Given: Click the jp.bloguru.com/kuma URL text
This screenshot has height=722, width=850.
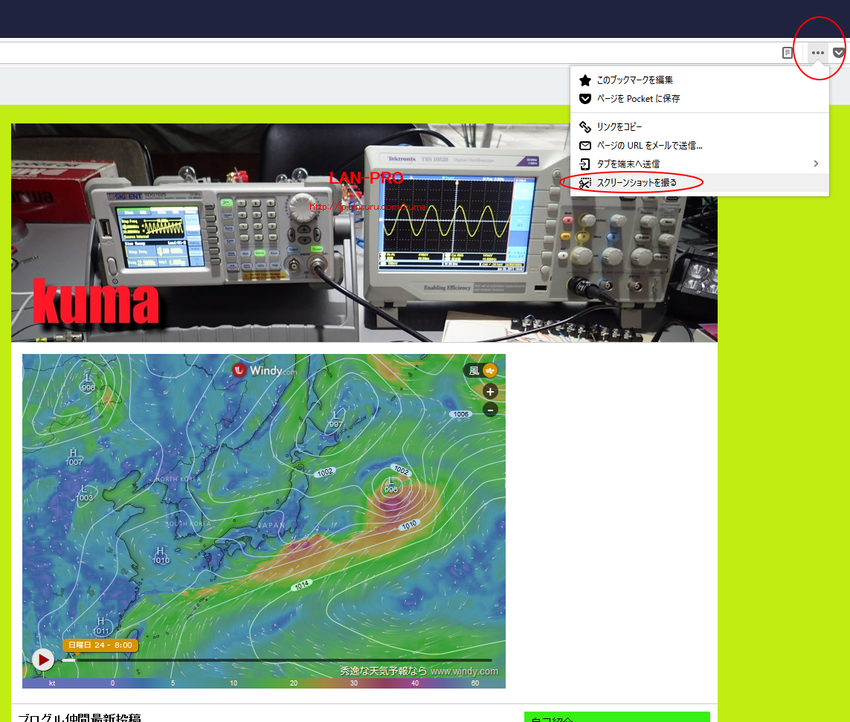Looking at the screenshot, I should 368,207.
